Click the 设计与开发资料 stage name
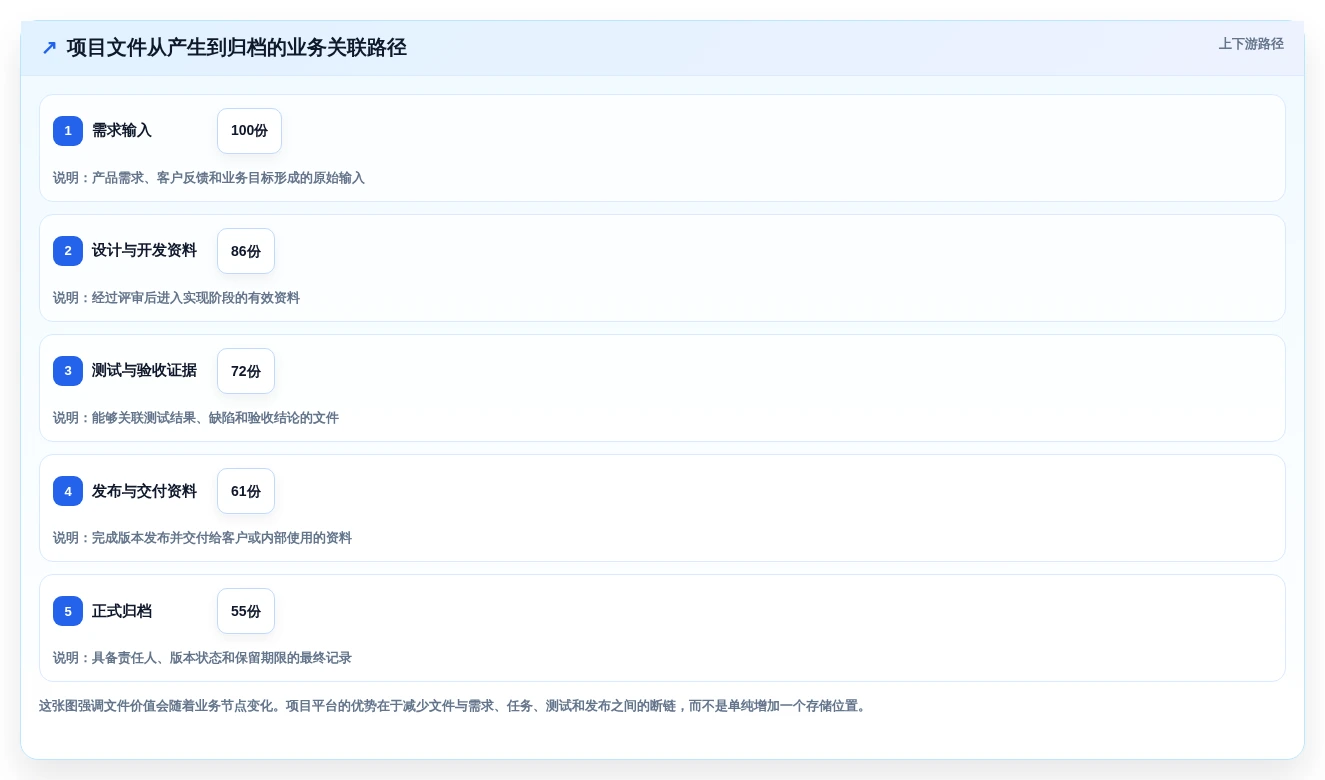Image resolution: width=1325 pixels, height=780 pixels. [x=144, y=251]
